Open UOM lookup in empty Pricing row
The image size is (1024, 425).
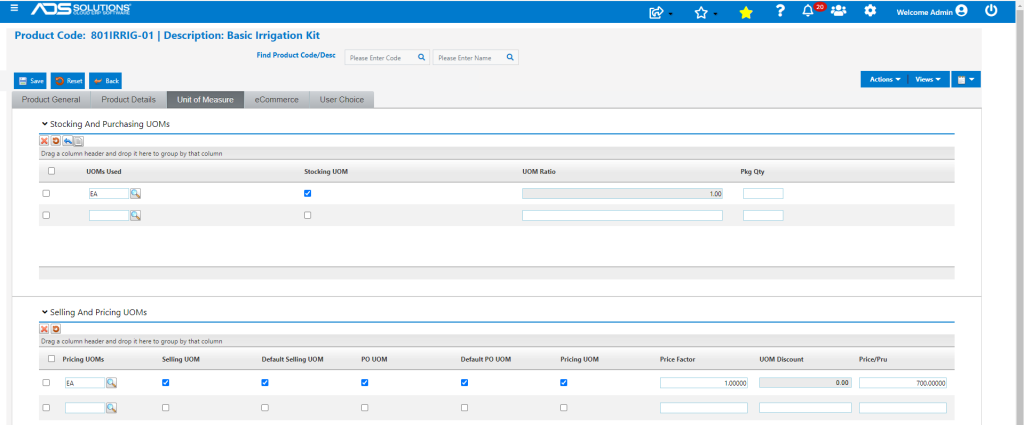(x=112, y=407)
